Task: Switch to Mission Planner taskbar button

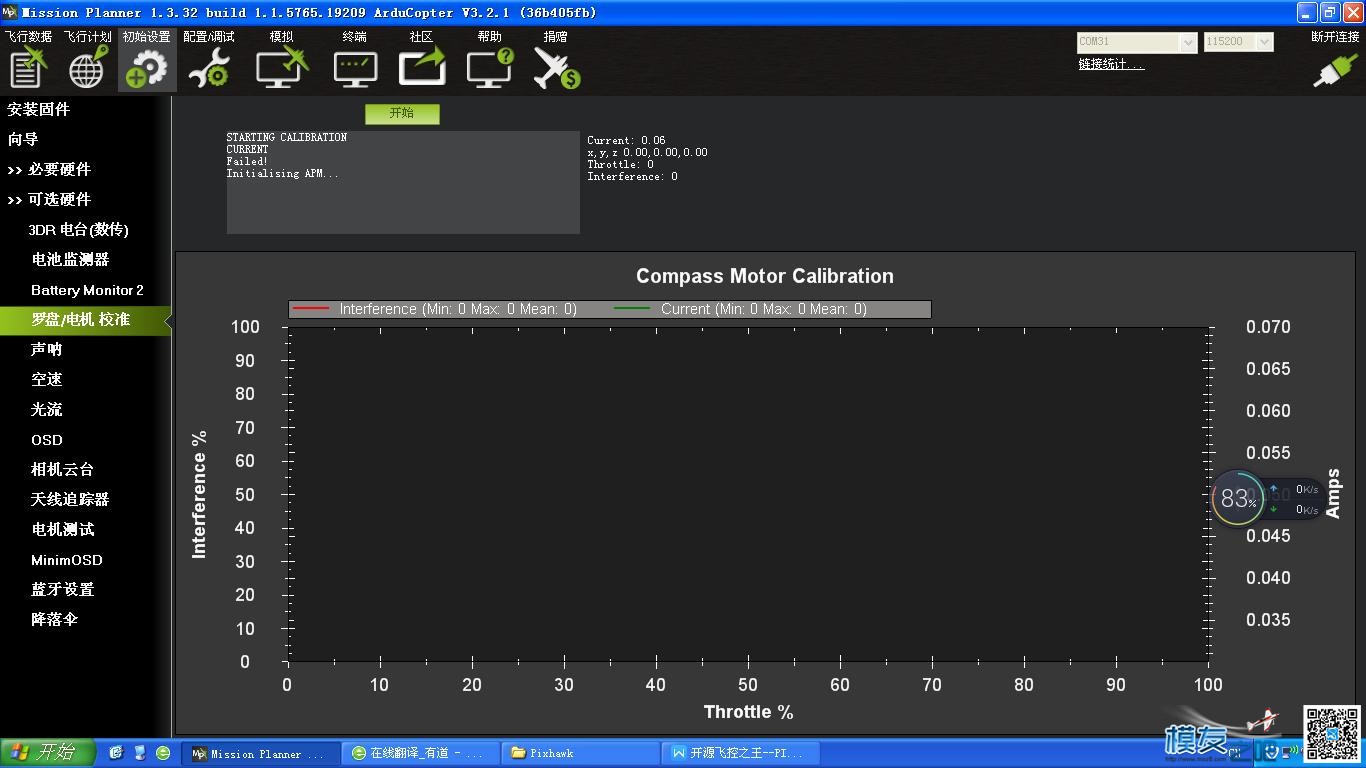Action: tap(262, 753)
